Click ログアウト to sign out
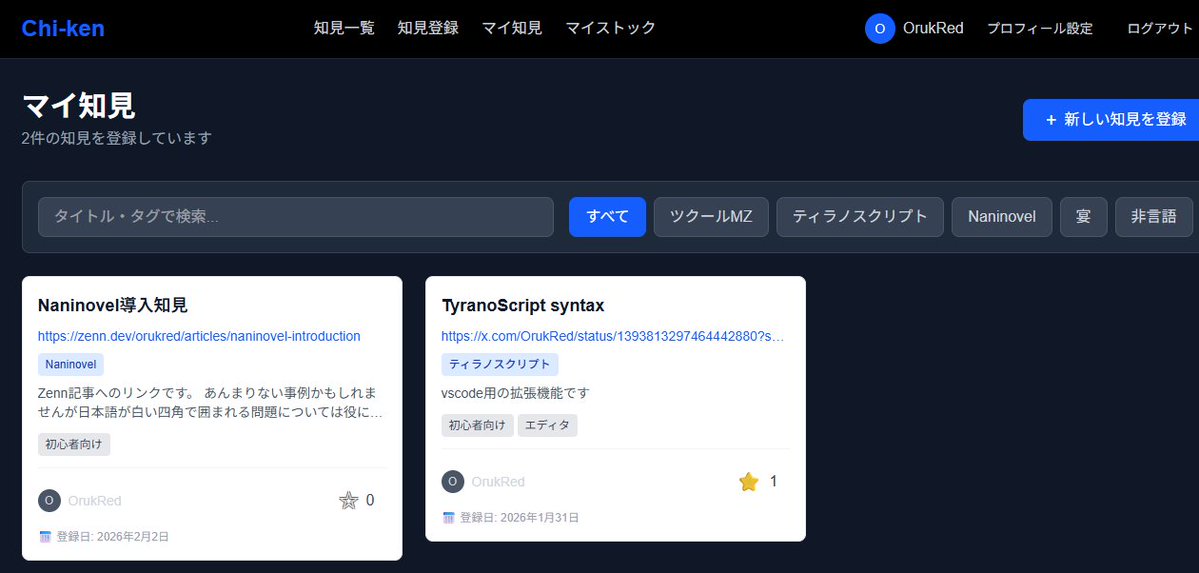Viewport: 1199px width, 573px height. [x=1160, y=28]
